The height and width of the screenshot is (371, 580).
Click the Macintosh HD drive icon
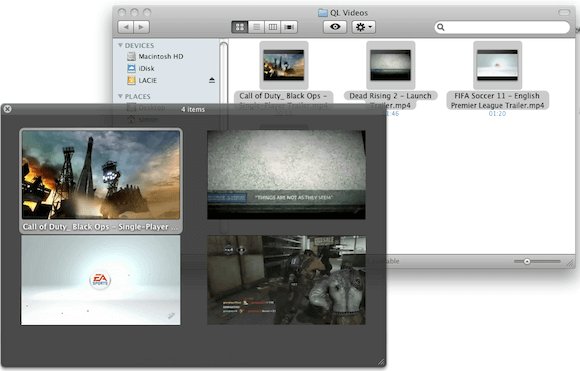click(131, 56)
